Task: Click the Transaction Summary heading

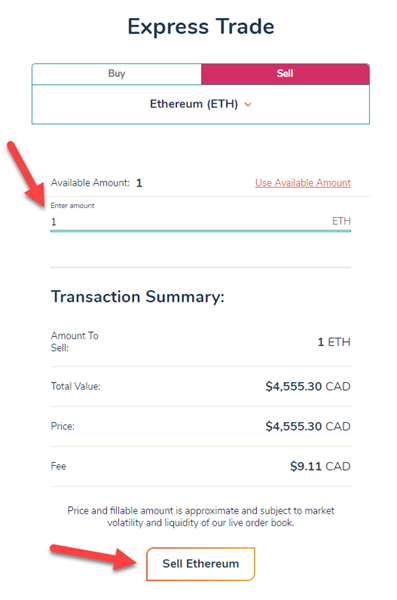Action: pyautogui.click(x=137, y=297)
